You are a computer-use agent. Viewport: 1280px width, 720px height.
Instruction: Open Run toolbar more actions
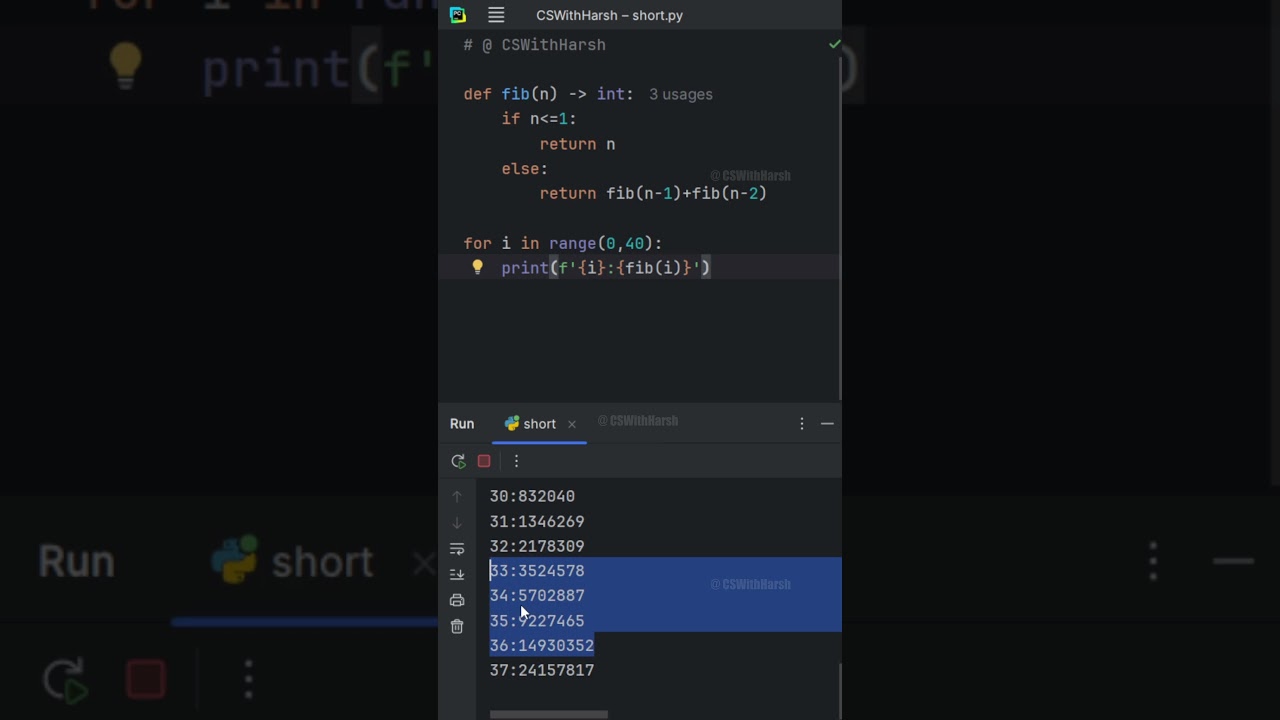pyautogui.click(x=516, y=461)
